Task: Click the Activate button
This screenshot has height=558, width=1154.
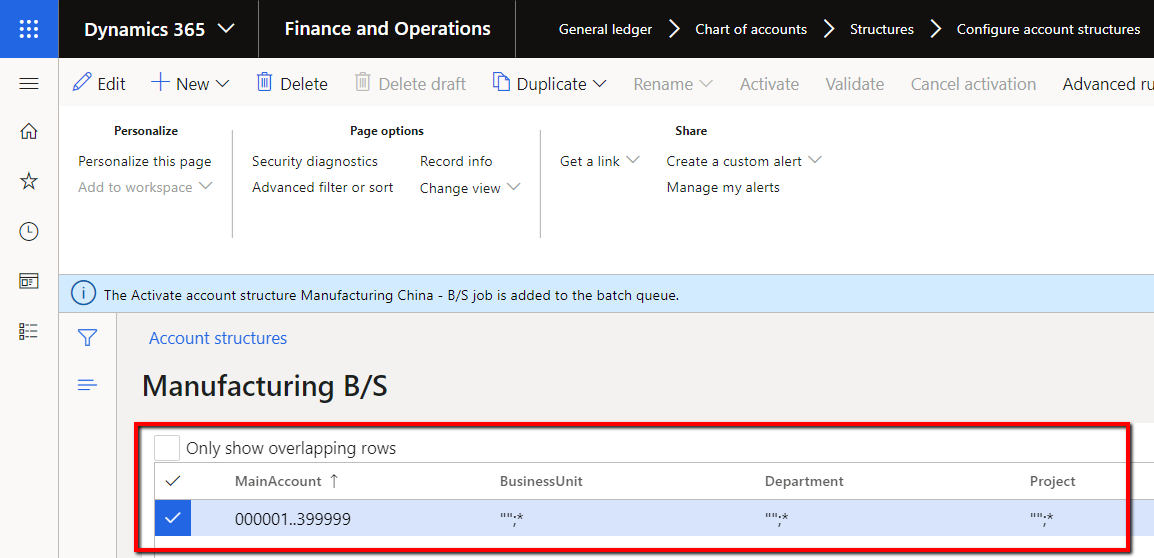Action: click(x=769, y=84)
